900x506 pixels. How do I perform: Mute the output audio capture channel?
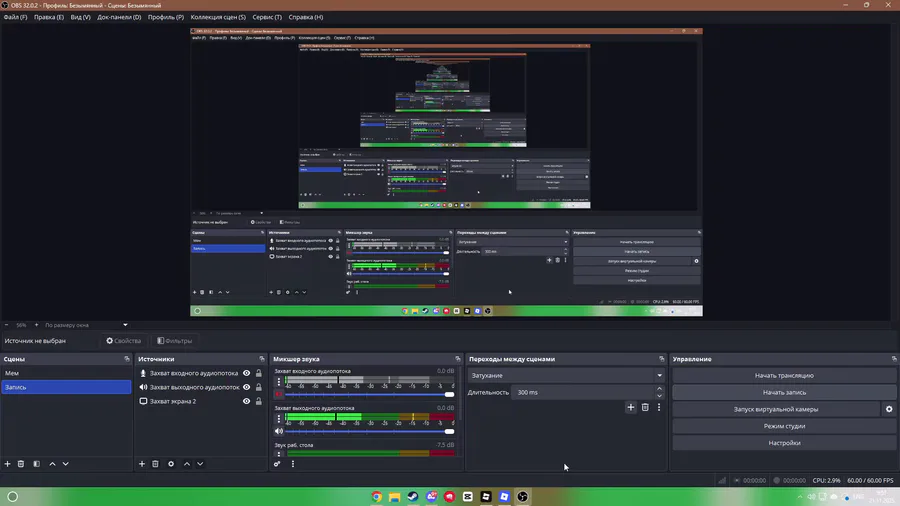[279, 431]
